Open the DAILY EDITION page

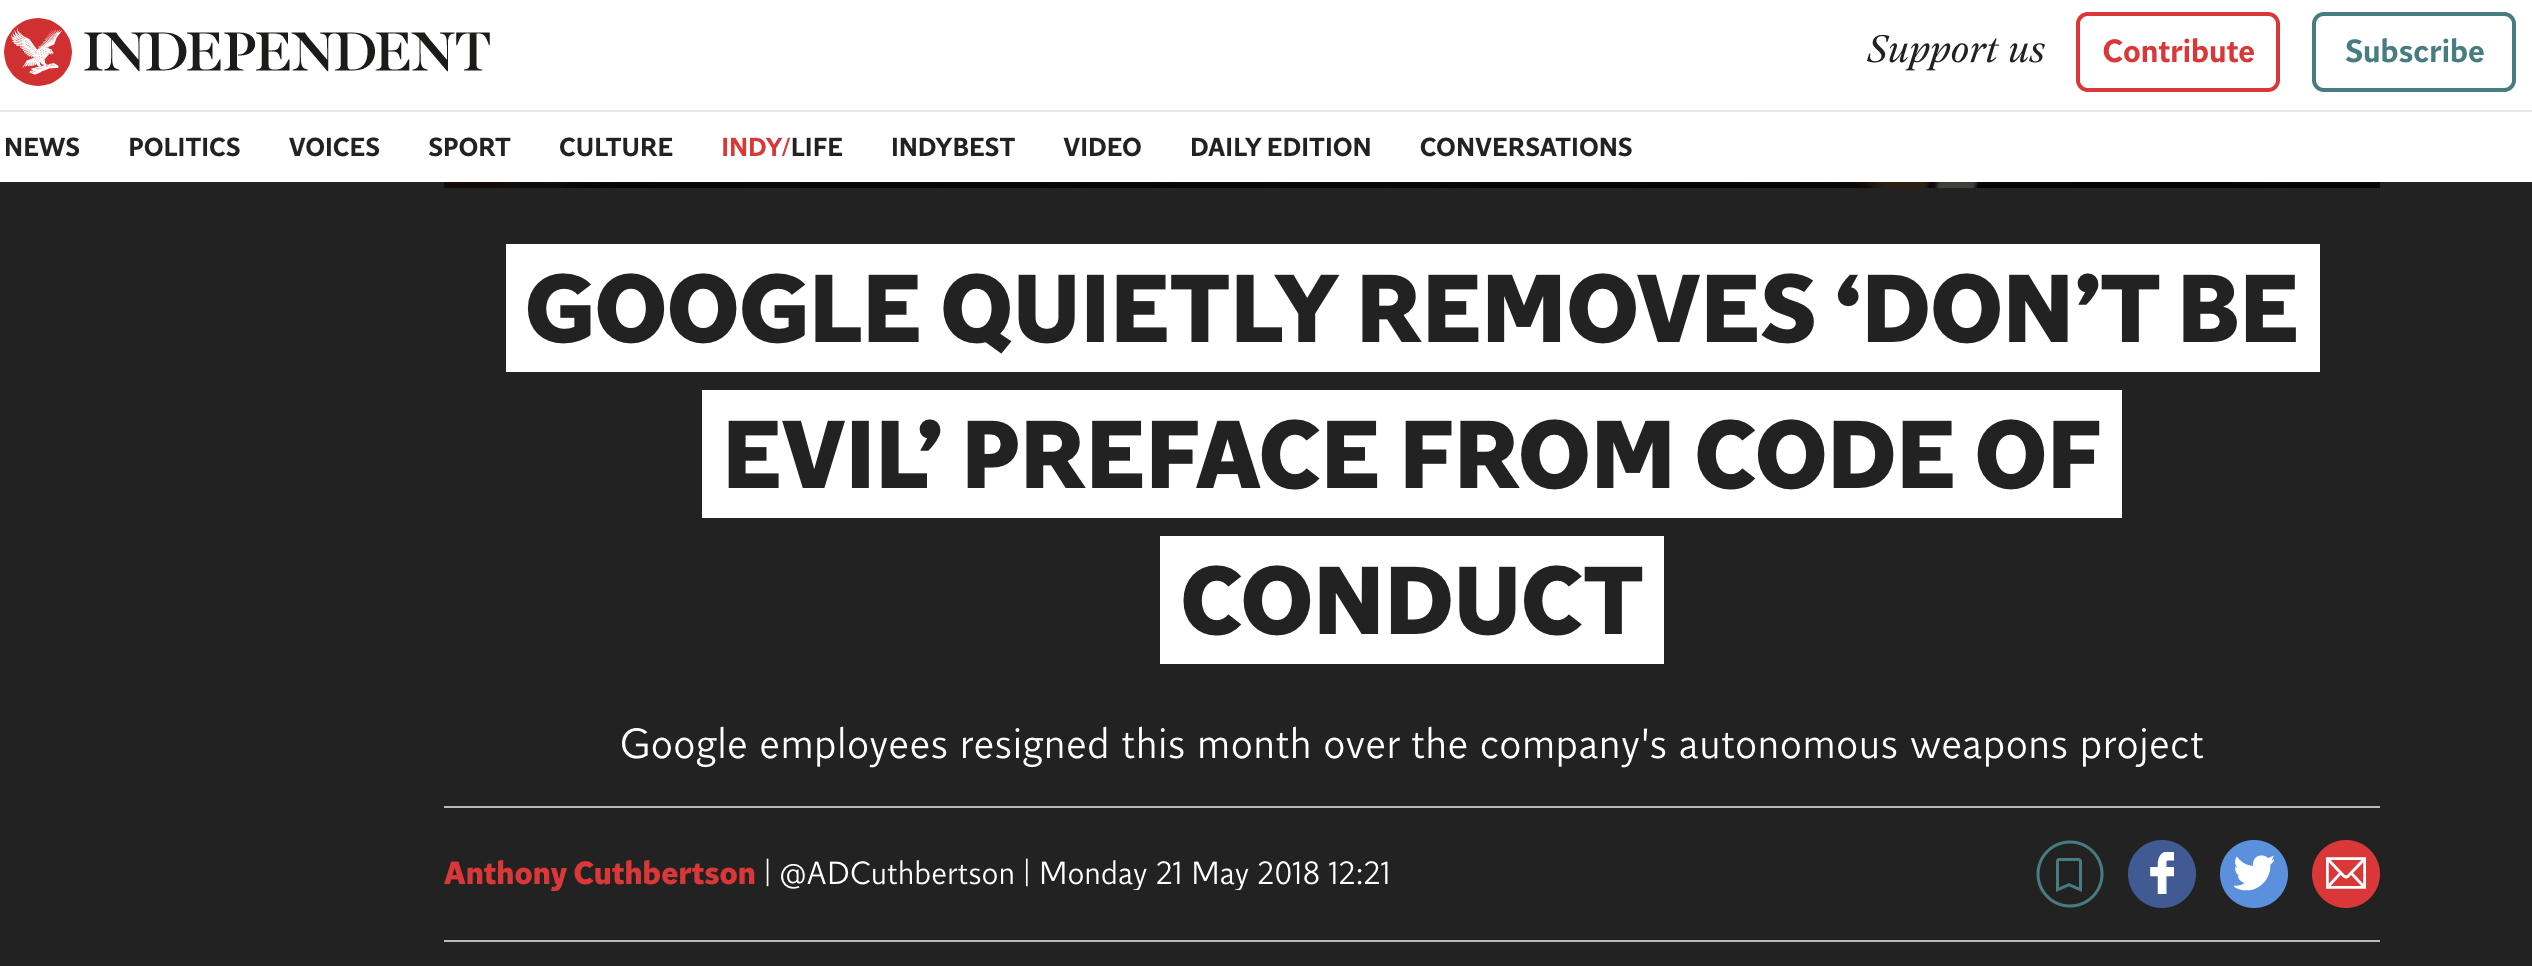[x=1280, y=147]
